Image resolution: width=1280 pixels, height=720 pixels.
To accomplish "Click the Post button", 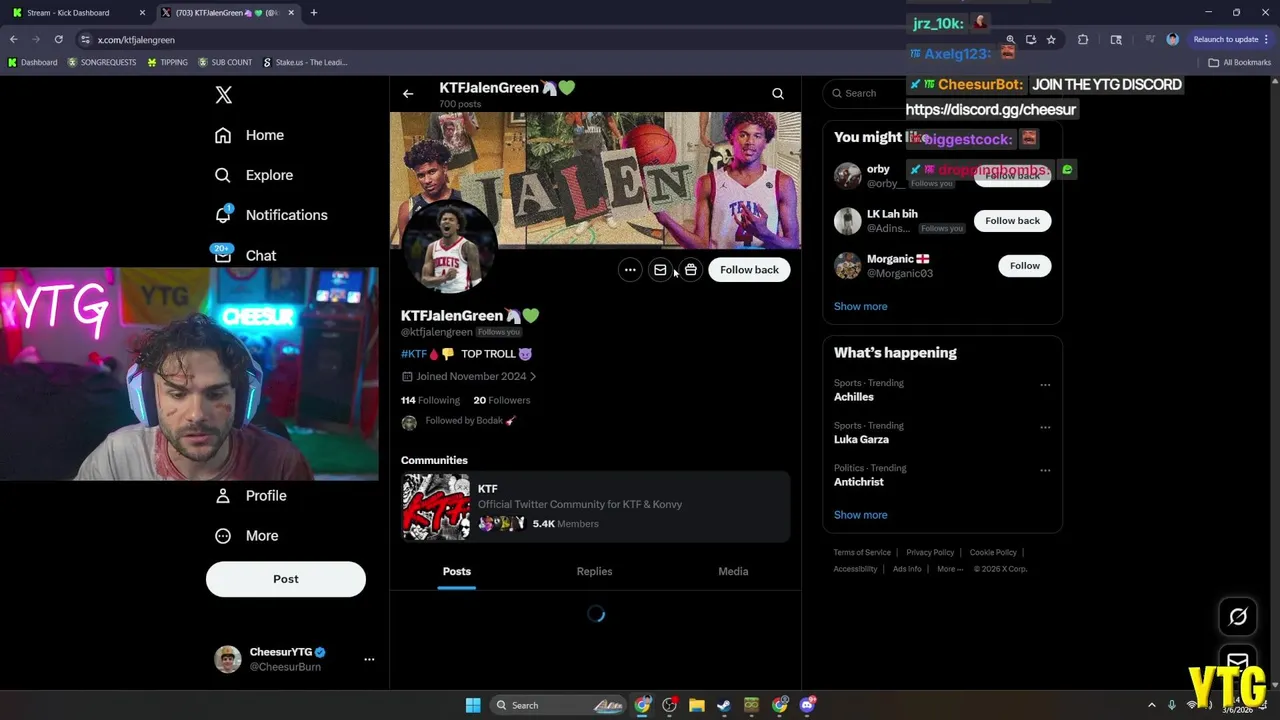I will (x=286, y=579).
